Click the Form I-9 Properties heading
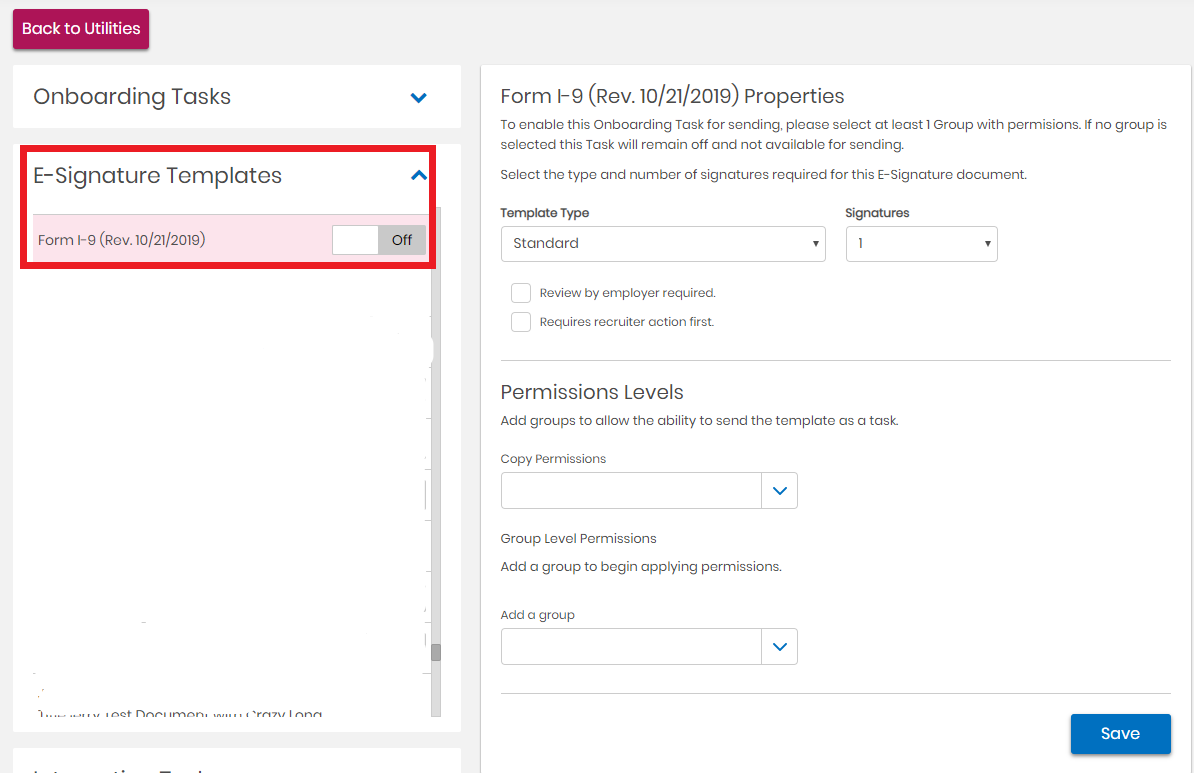1194x773 pixels. click(672, 96)
